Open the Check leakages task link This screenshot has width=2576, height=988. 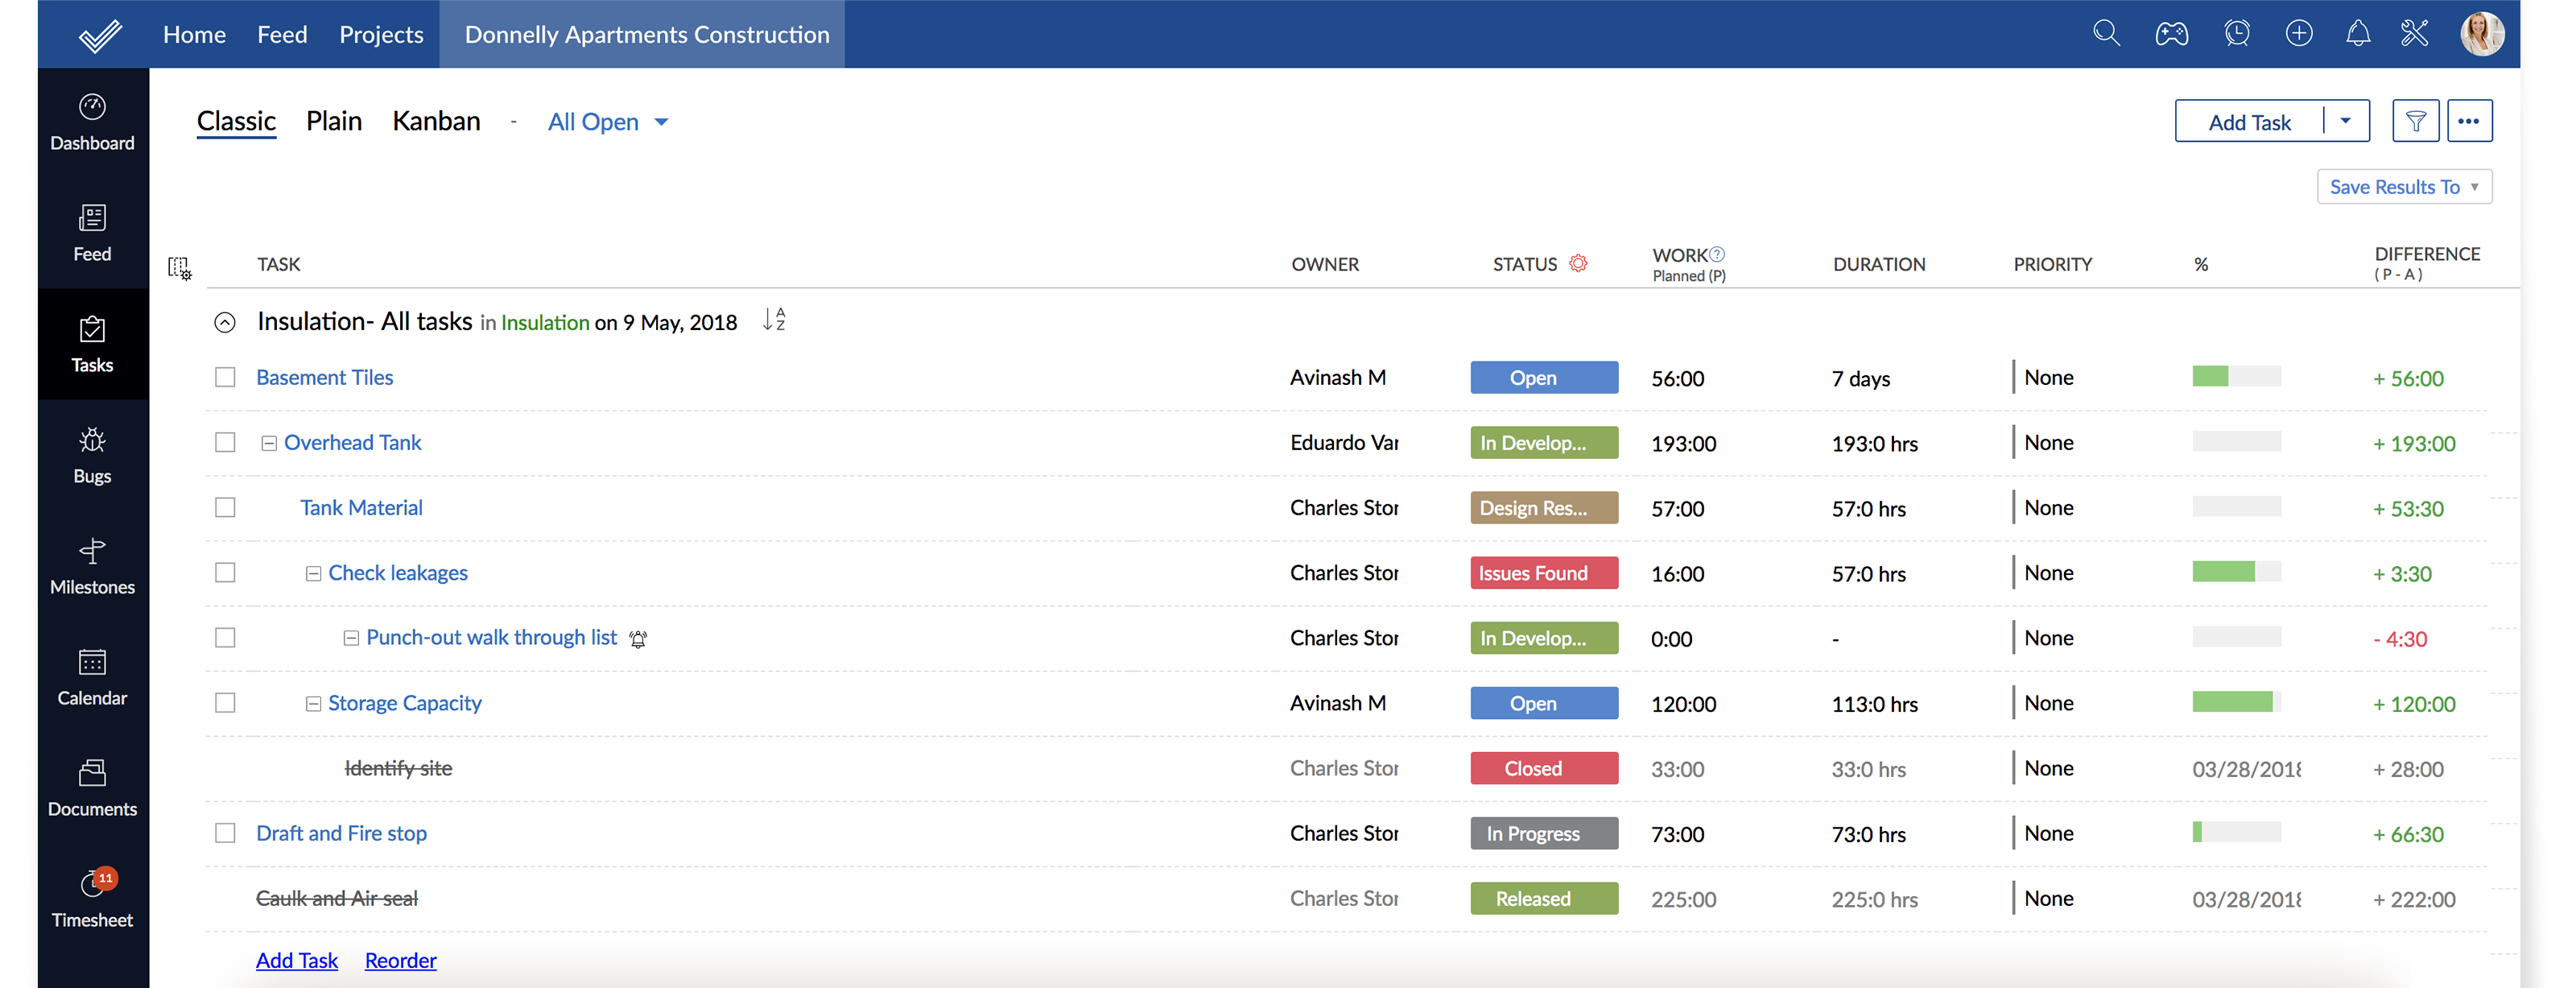(x=397, y=572)
